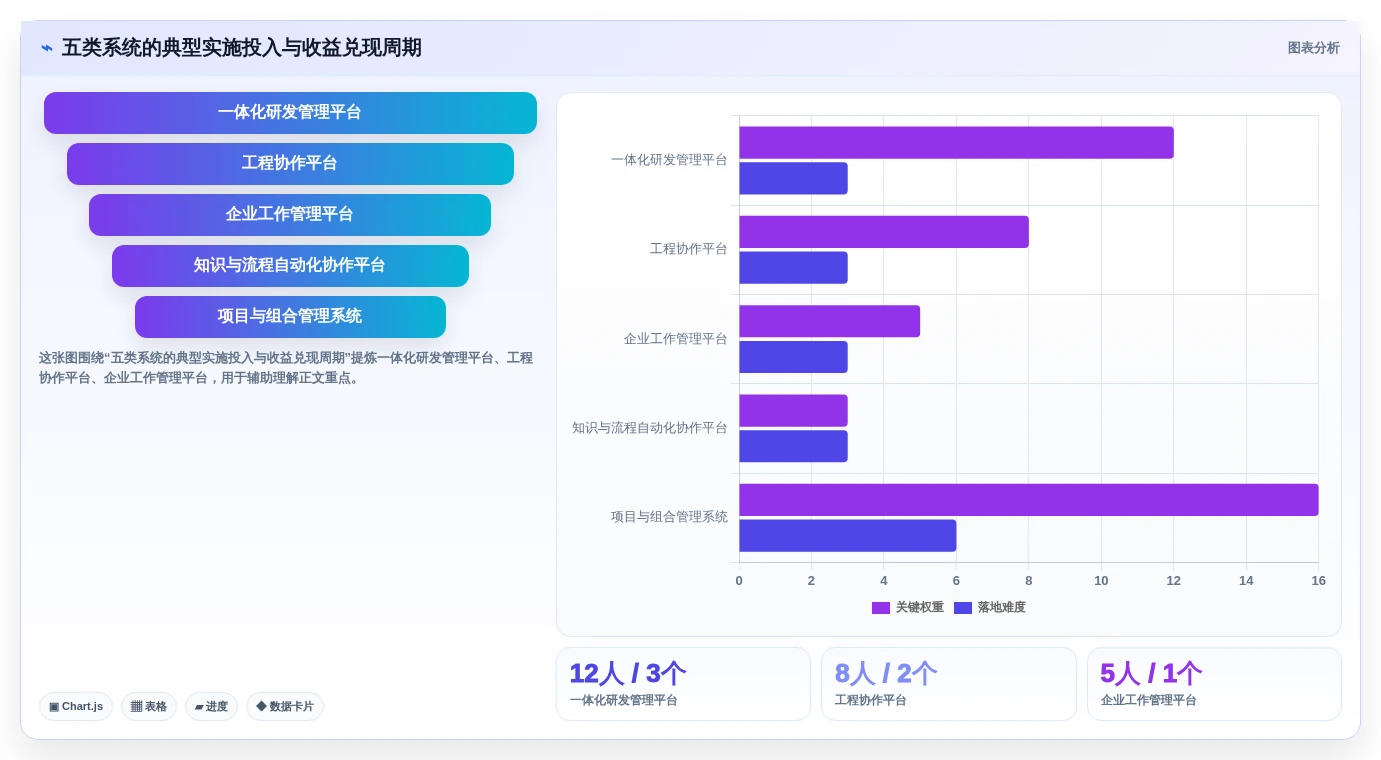Click the blue 企业工作管理平台 chart bar
1381x760 pixels.
tap(793, 357)
